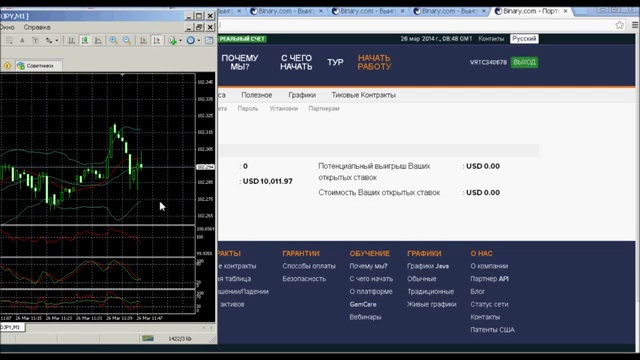The image size is (640, 360).
Task: Open the Справка menu in MetaTrader
Action: pyautogui.click(x=37, y=27)
